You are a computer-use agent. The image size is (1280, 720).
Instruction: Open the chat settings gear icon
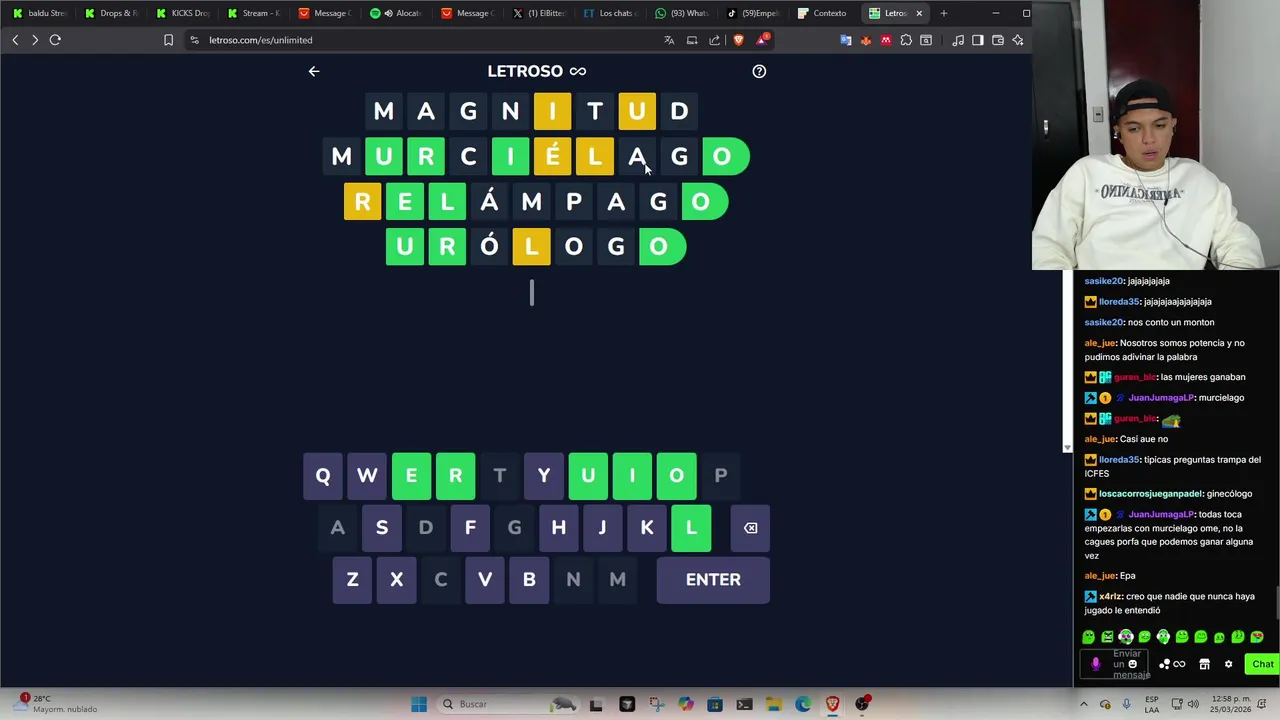point(1229,664)
